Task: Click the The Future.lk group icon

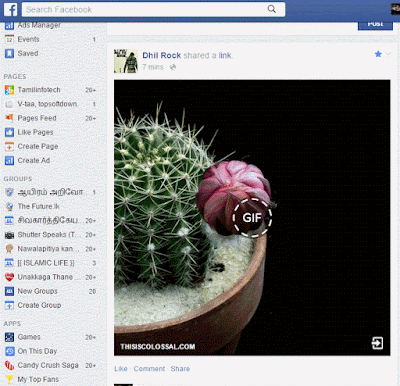Action: [9, 207]
